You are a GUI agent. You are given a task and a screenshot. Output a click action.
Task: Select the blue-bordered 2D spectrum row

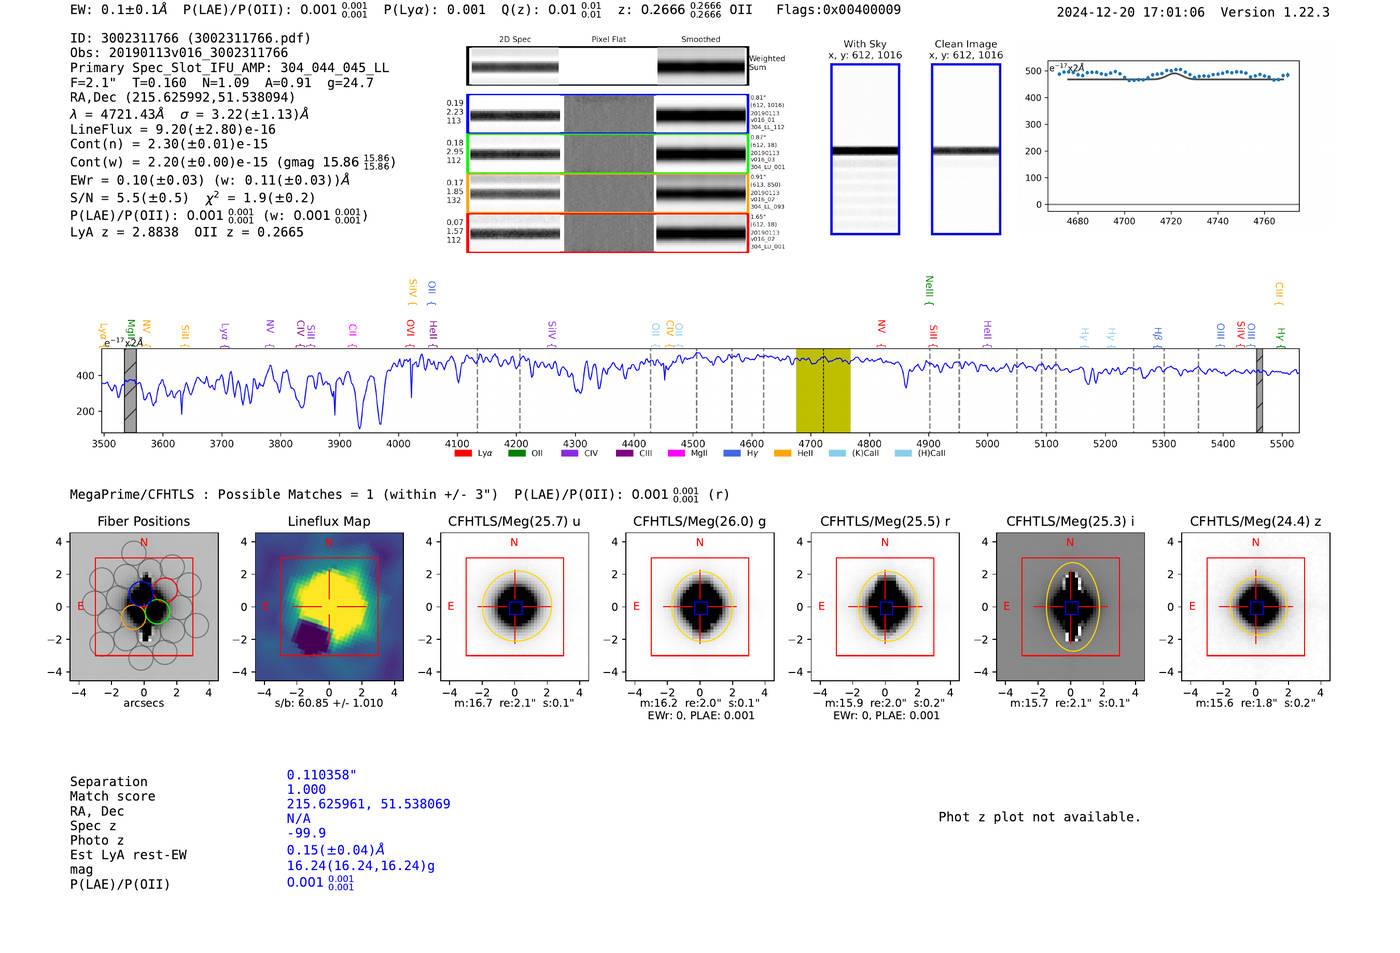(x=515, y=115)
